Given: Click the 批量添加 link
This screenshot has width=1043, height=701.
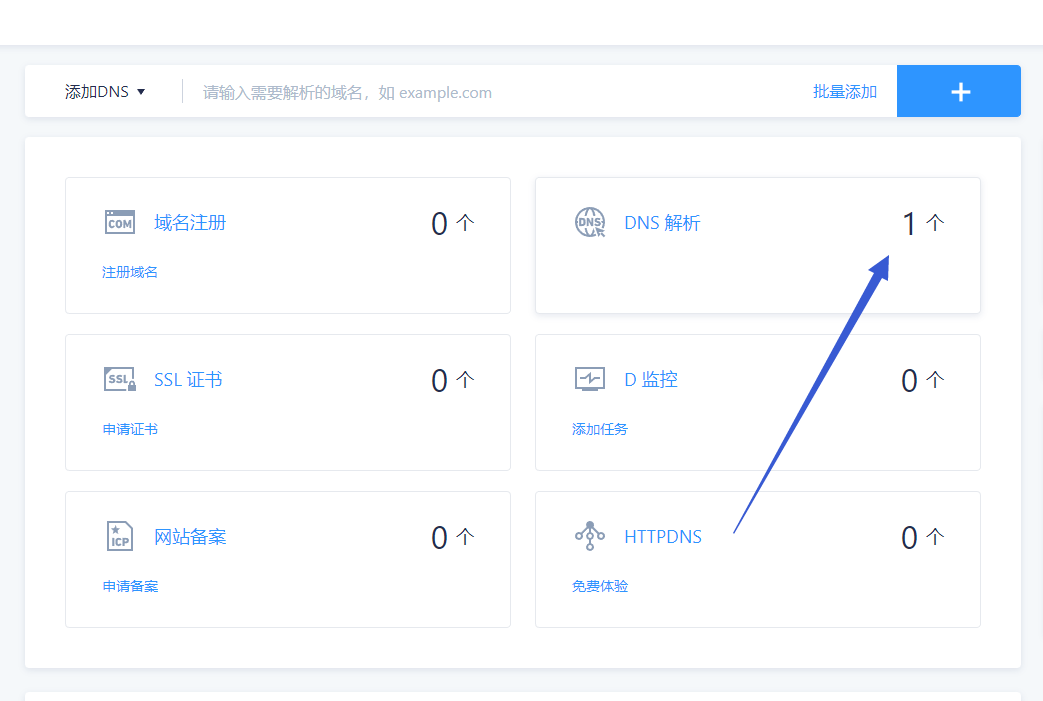Looking at the screenshot, I should click(845, 92).
